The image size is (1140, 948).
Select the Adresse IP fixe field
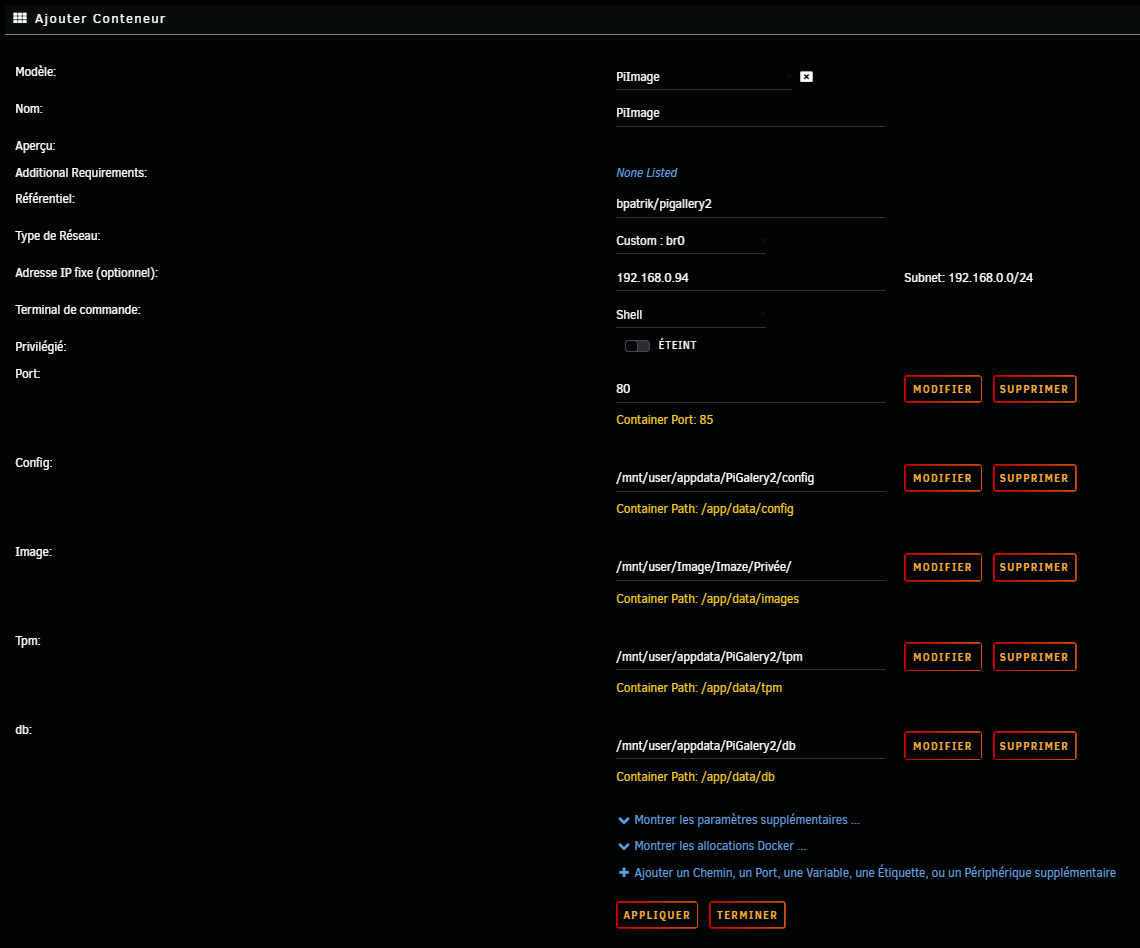[750, 277]
